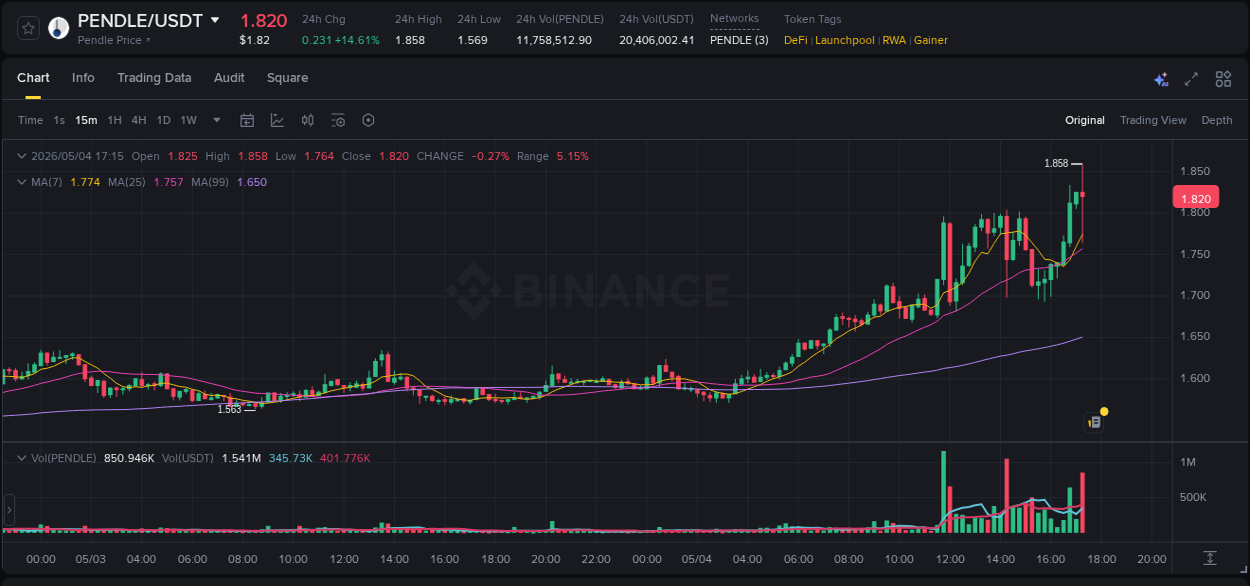Switch to the Chart tab
The height and width of the screenshot is (586, 1250).
click(x=33, y=78)
